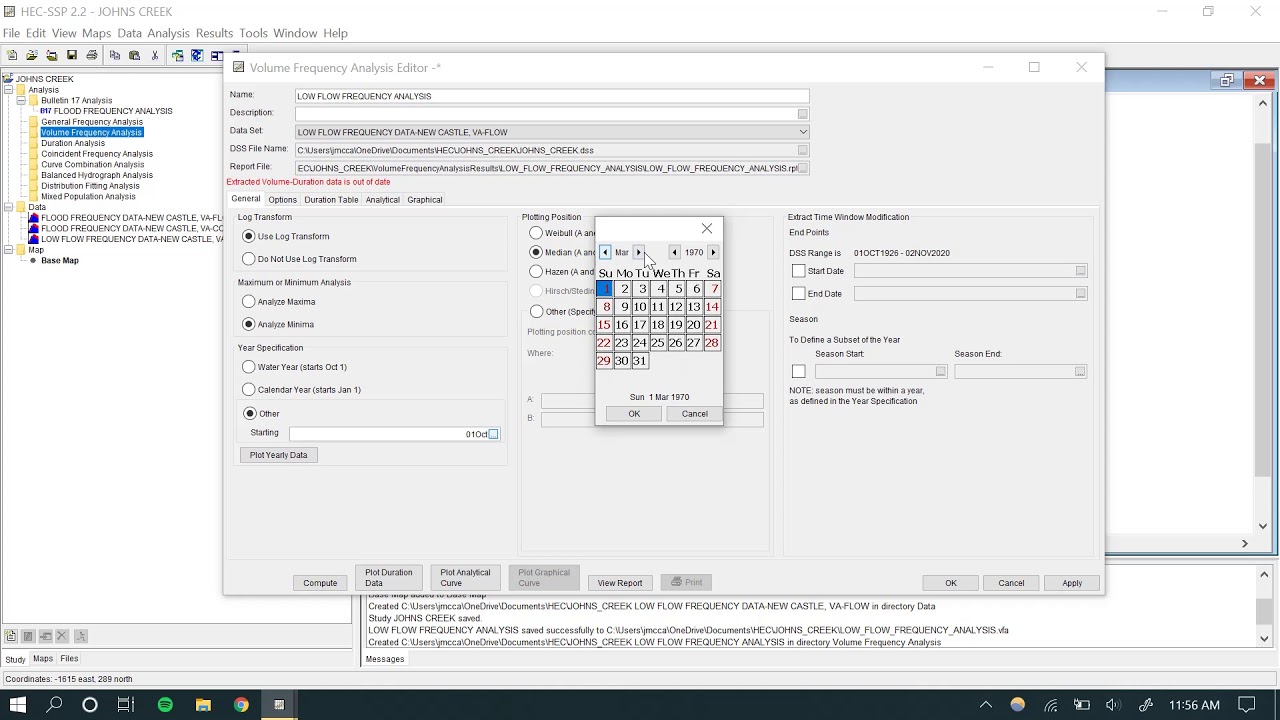Click the blue refresh arrows toolbar icon

coord(197,56)
